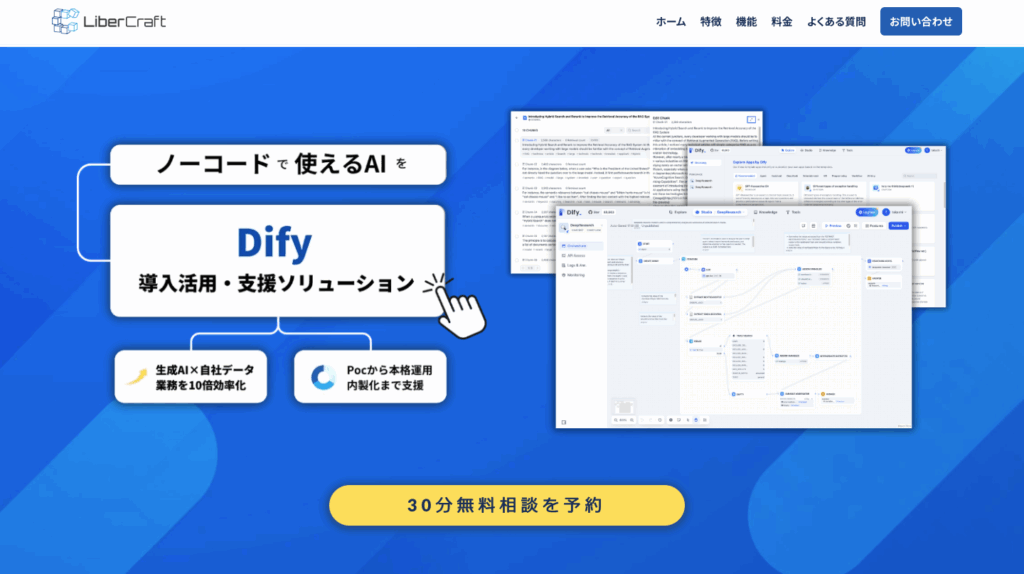This screenshot has width=1024, height=574.
Task: Go to the 特徴 section
Action: [x=711, y=22]
